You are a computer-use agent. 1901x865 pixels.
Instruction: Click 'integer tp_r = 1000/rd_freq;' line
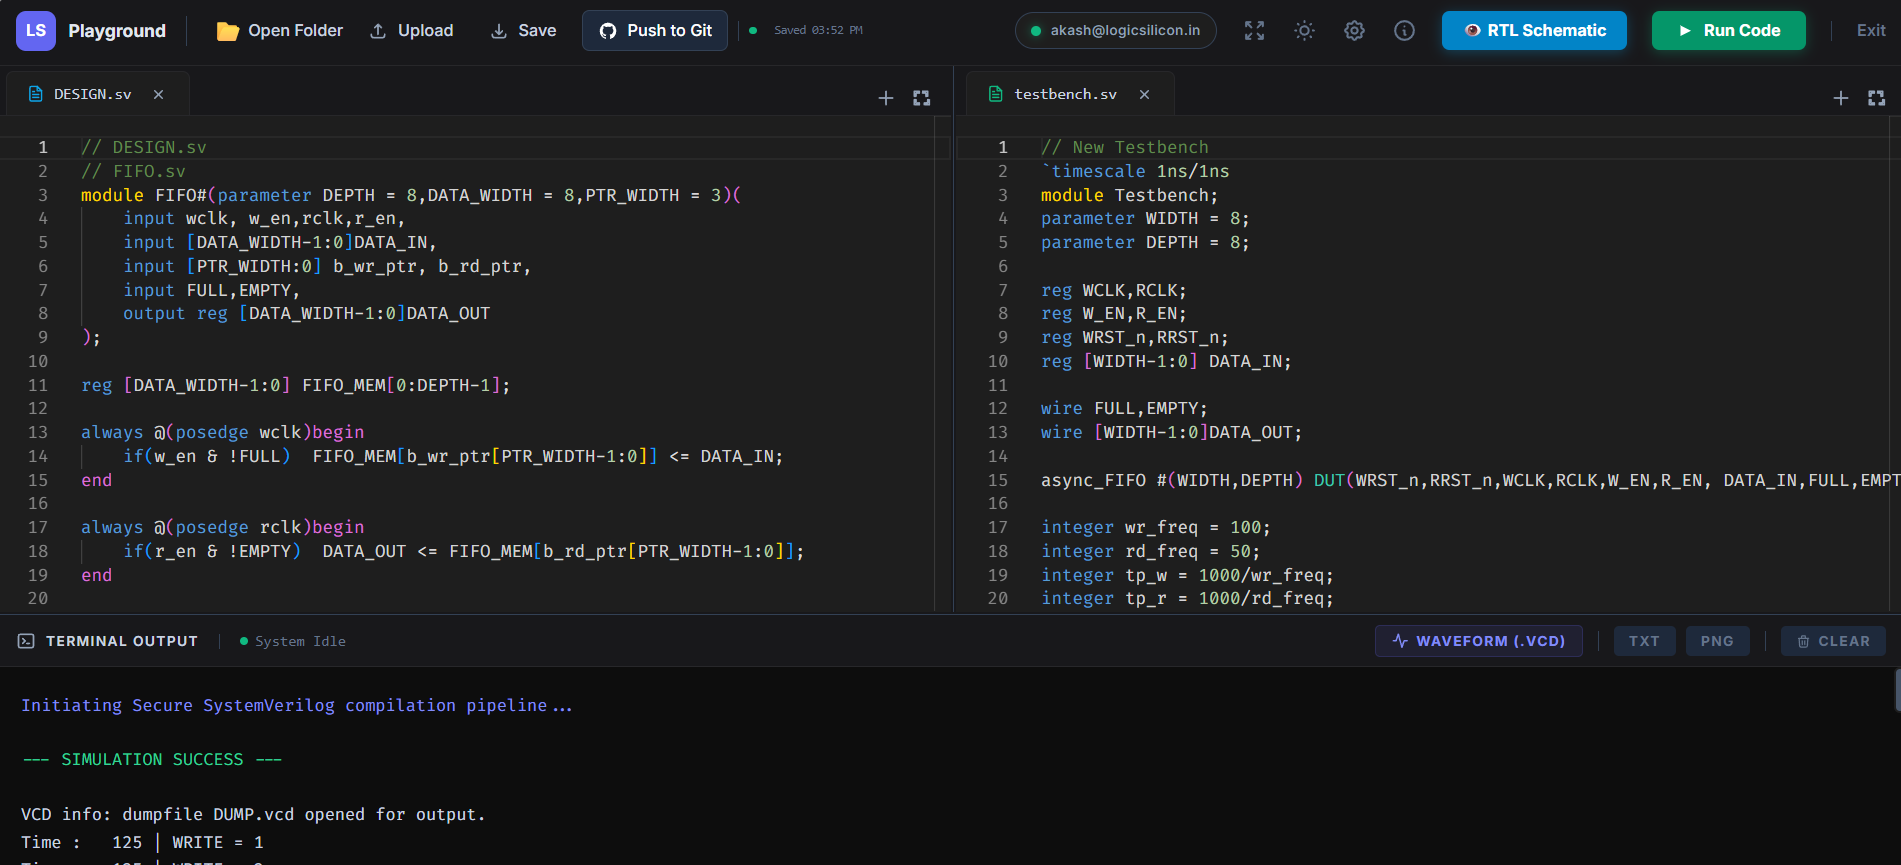pyautogui.click(x=1187, y=598)
